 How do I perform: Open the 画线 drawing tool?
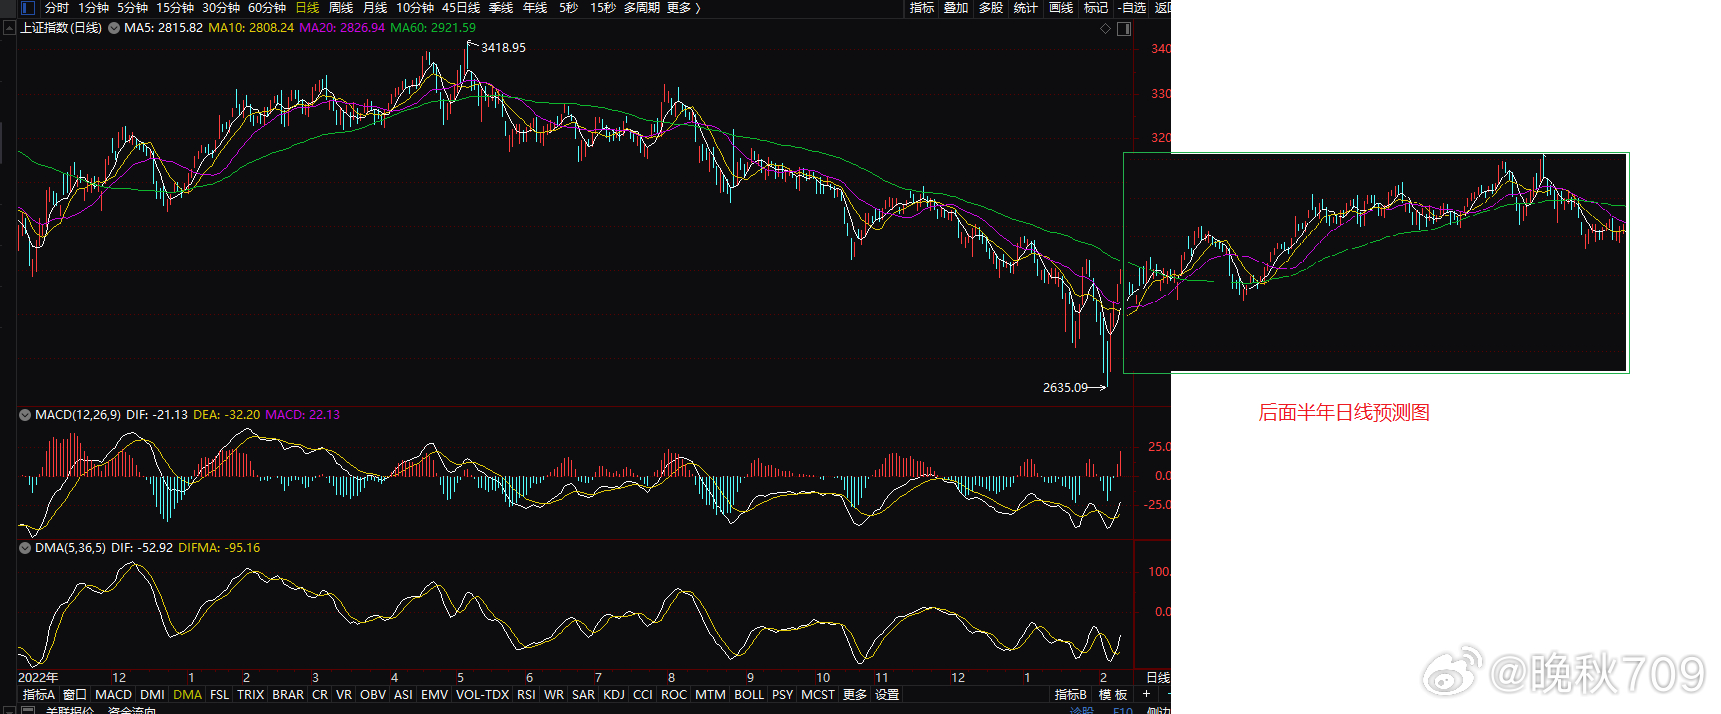[1060, 8]
